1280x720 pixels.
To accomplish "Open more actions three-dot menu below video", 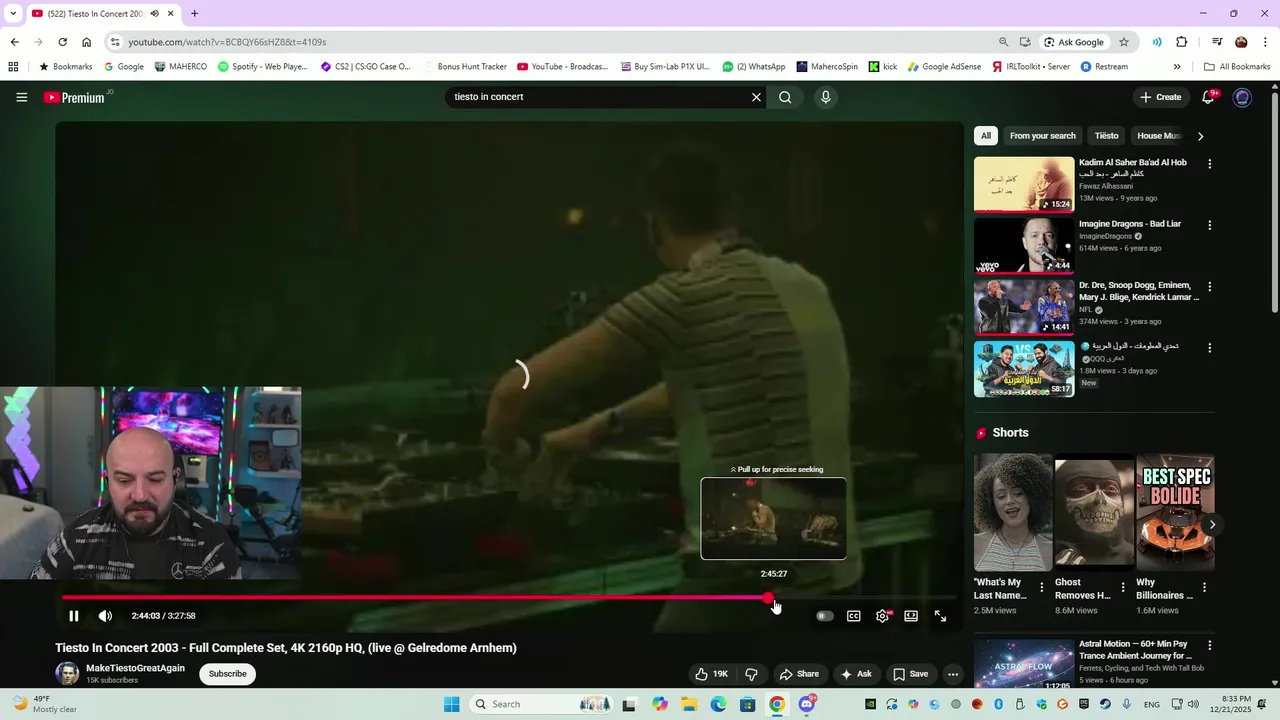I will [953, 674].
